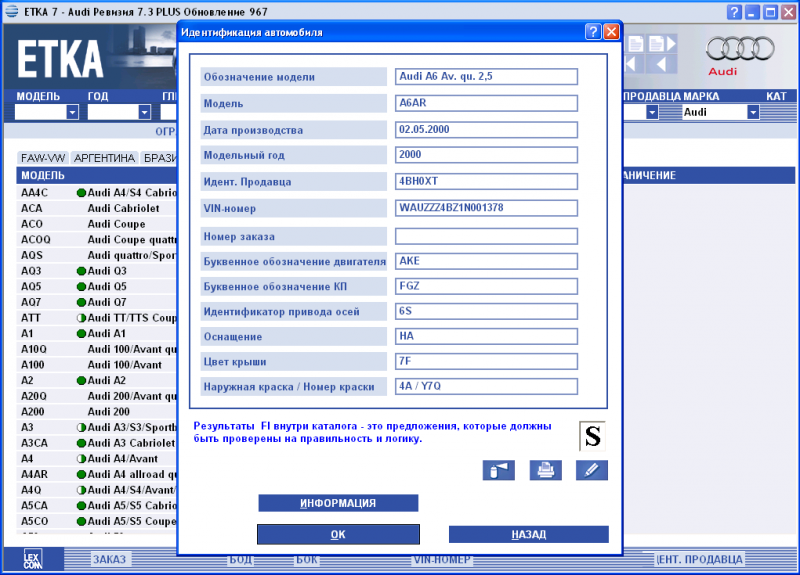Click the half-filled dot beside Audi A4/Avant
Screen dimensions: 800x575
point(81,459)
